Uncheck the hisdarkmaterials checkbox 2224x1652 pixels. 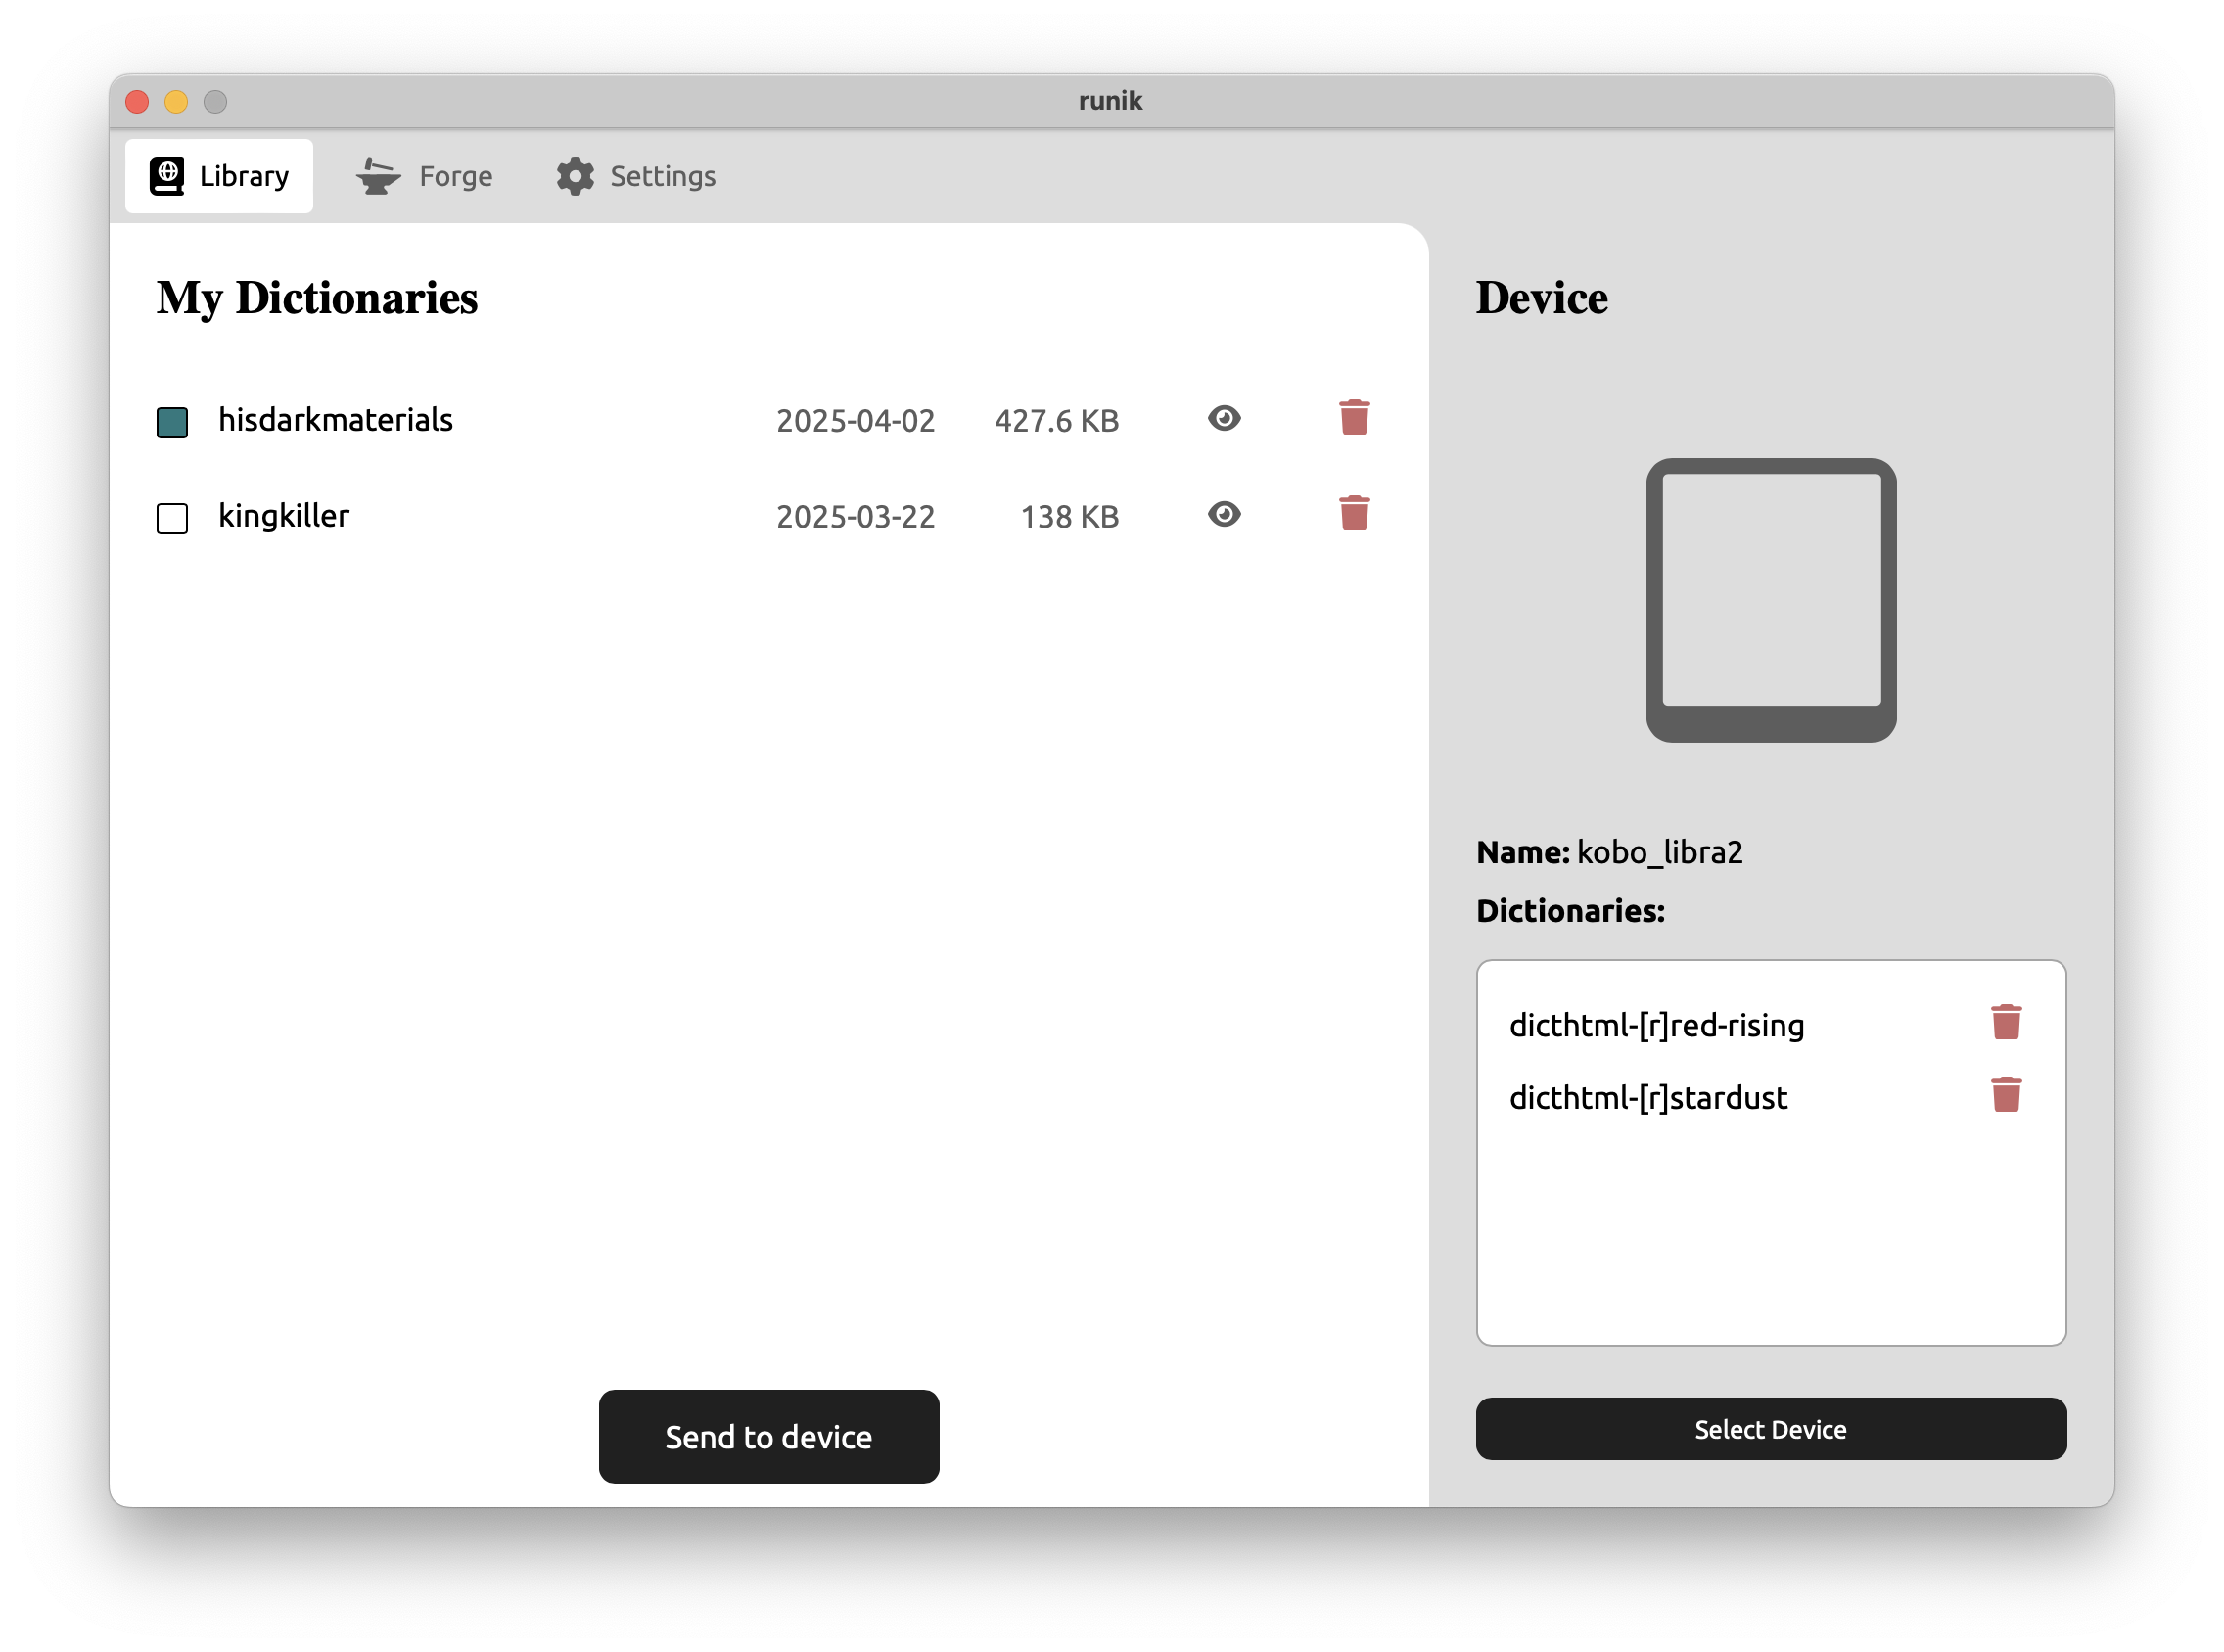click(x=172, y=422)
